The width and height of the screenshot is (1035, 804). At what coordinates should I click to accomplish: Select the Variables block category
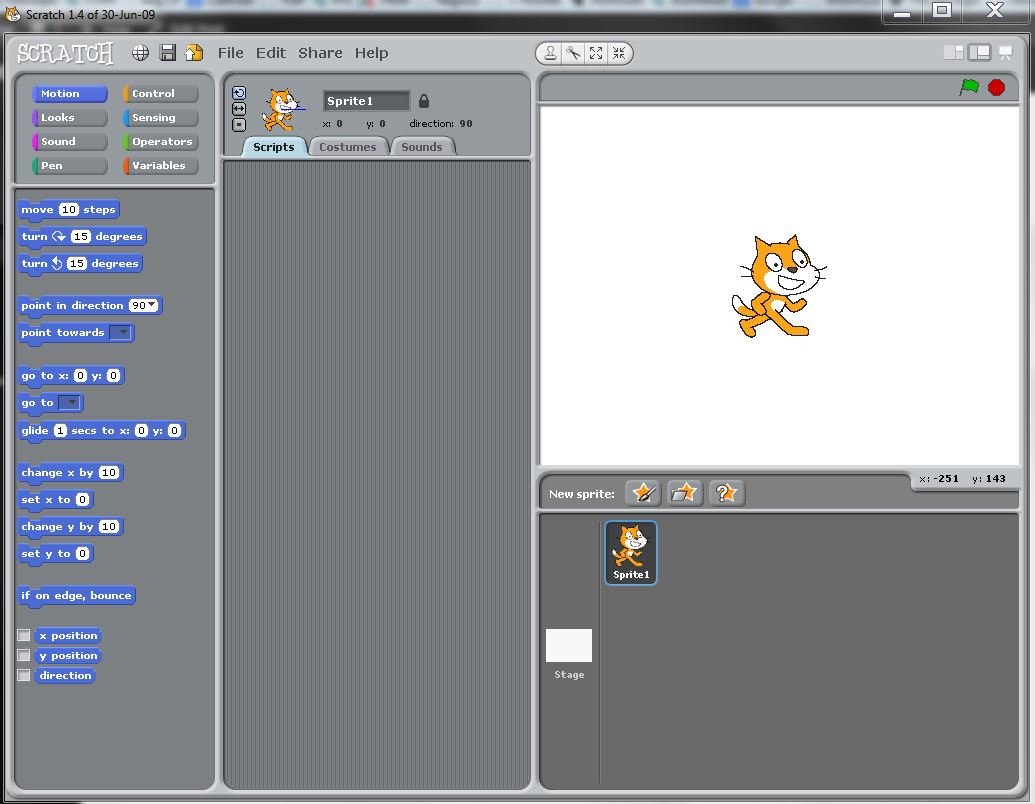pyautogui.click(x=160, y=165)
